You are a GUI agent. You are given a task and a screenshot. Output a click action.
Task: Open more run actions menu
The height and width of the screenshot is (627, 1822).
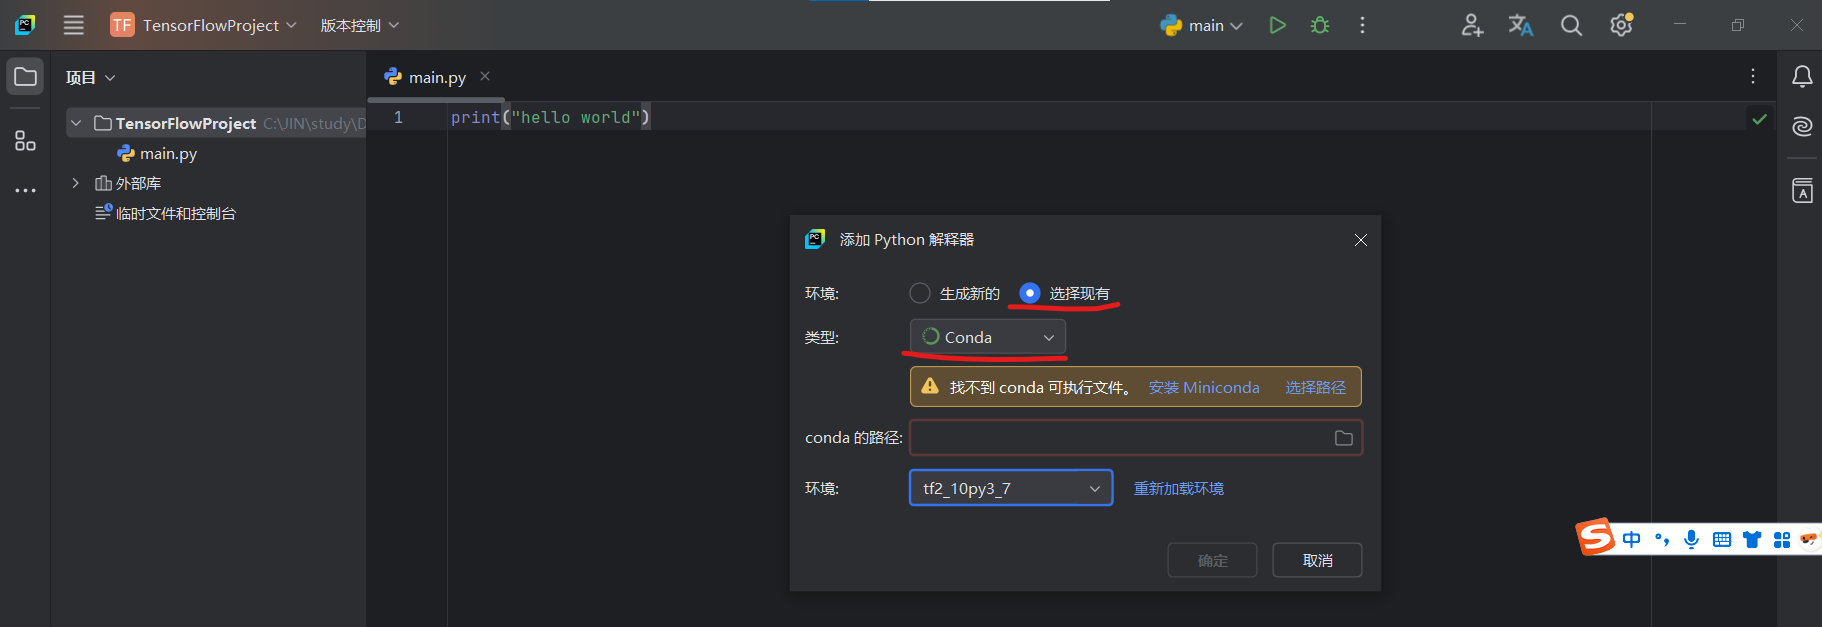[1362, 25]
